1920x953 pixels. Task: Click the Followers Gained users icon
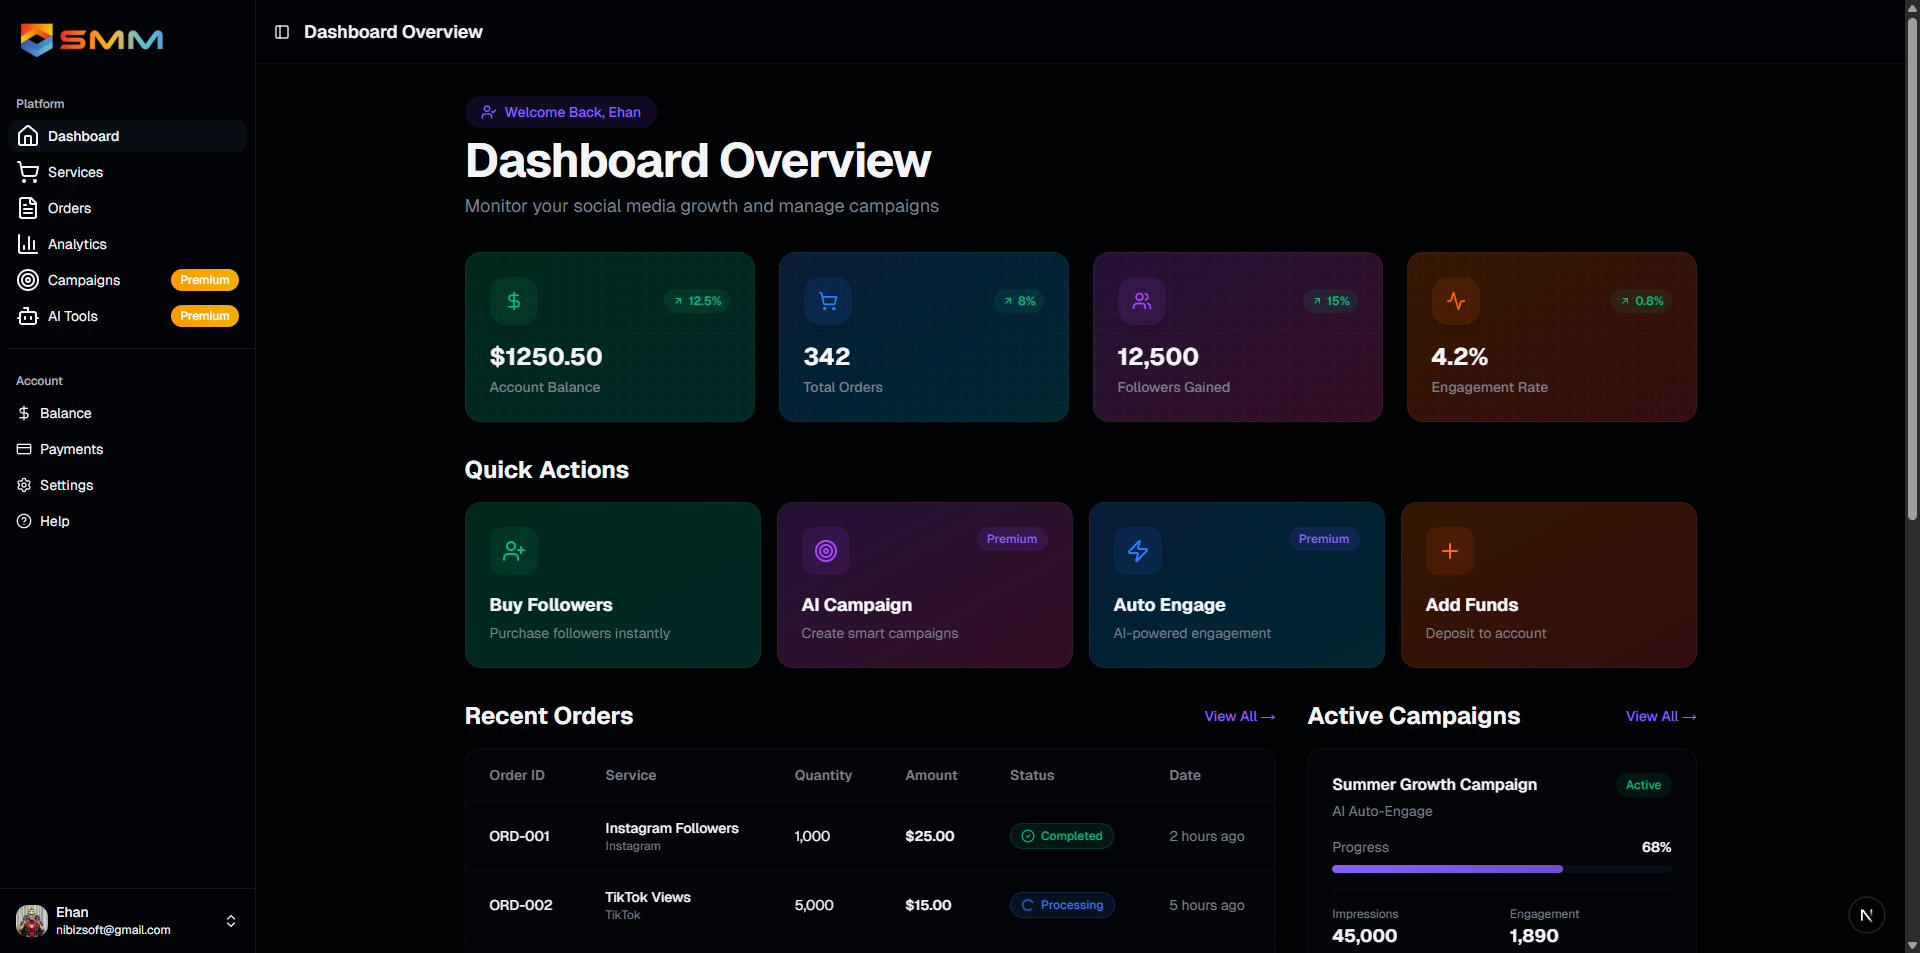tap(1142, 301)
